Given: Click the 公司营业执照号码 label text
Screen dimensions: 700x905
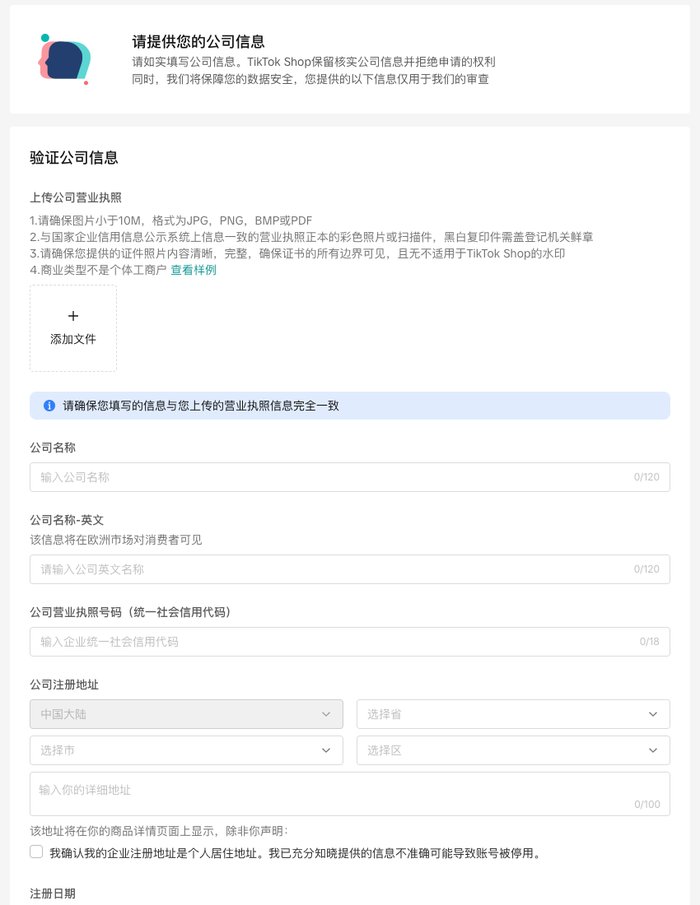Looking at the screenshot, I should [130, 612].
